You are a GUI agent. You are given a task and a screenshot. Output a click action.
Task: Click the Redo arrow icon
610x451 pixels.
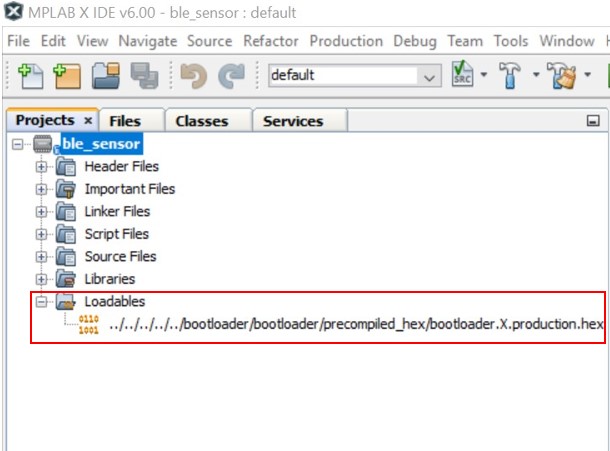(x=232, y=76)
